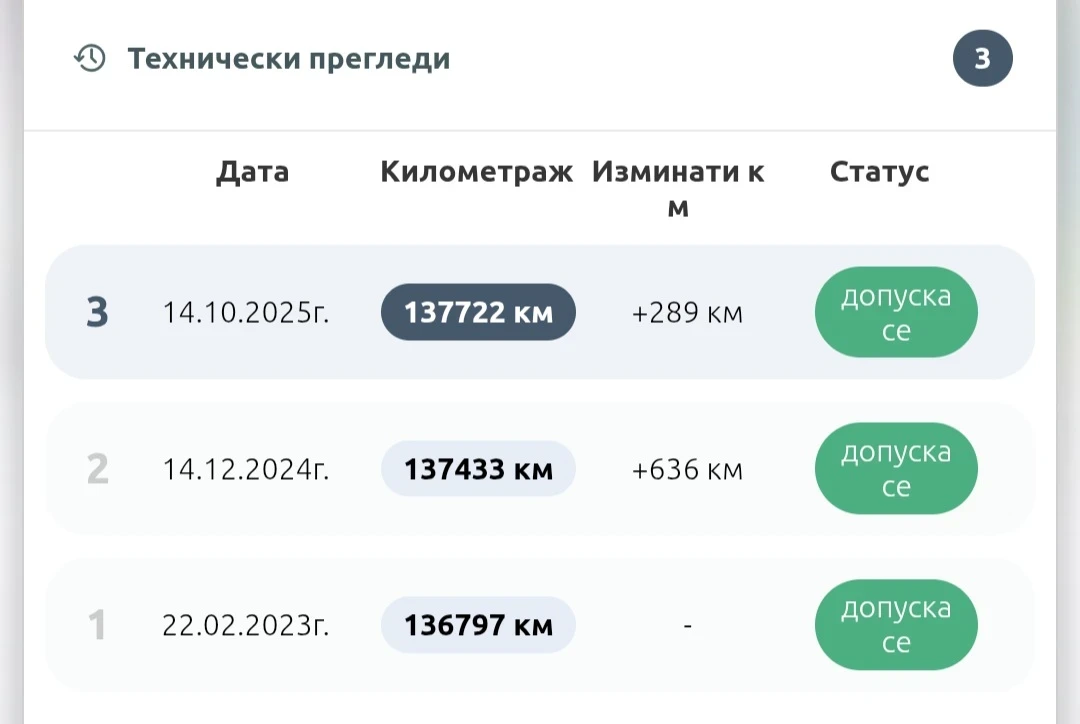The height and width of the screenshot is (724, 1080).
Task: Click the 137722 км mileage badge
Action: [x=478, y=313]
